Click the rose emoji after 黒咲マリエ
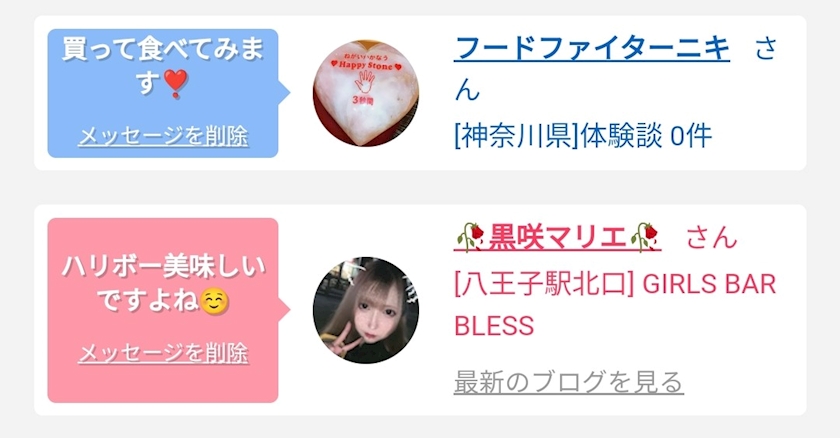 pos(644,237)
